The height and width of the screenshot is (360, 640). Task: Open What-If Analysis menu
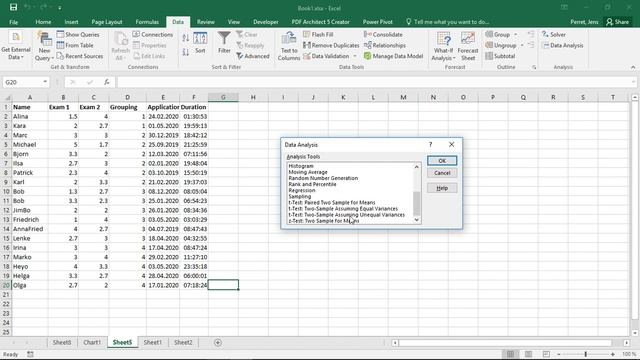pos(443,47)
